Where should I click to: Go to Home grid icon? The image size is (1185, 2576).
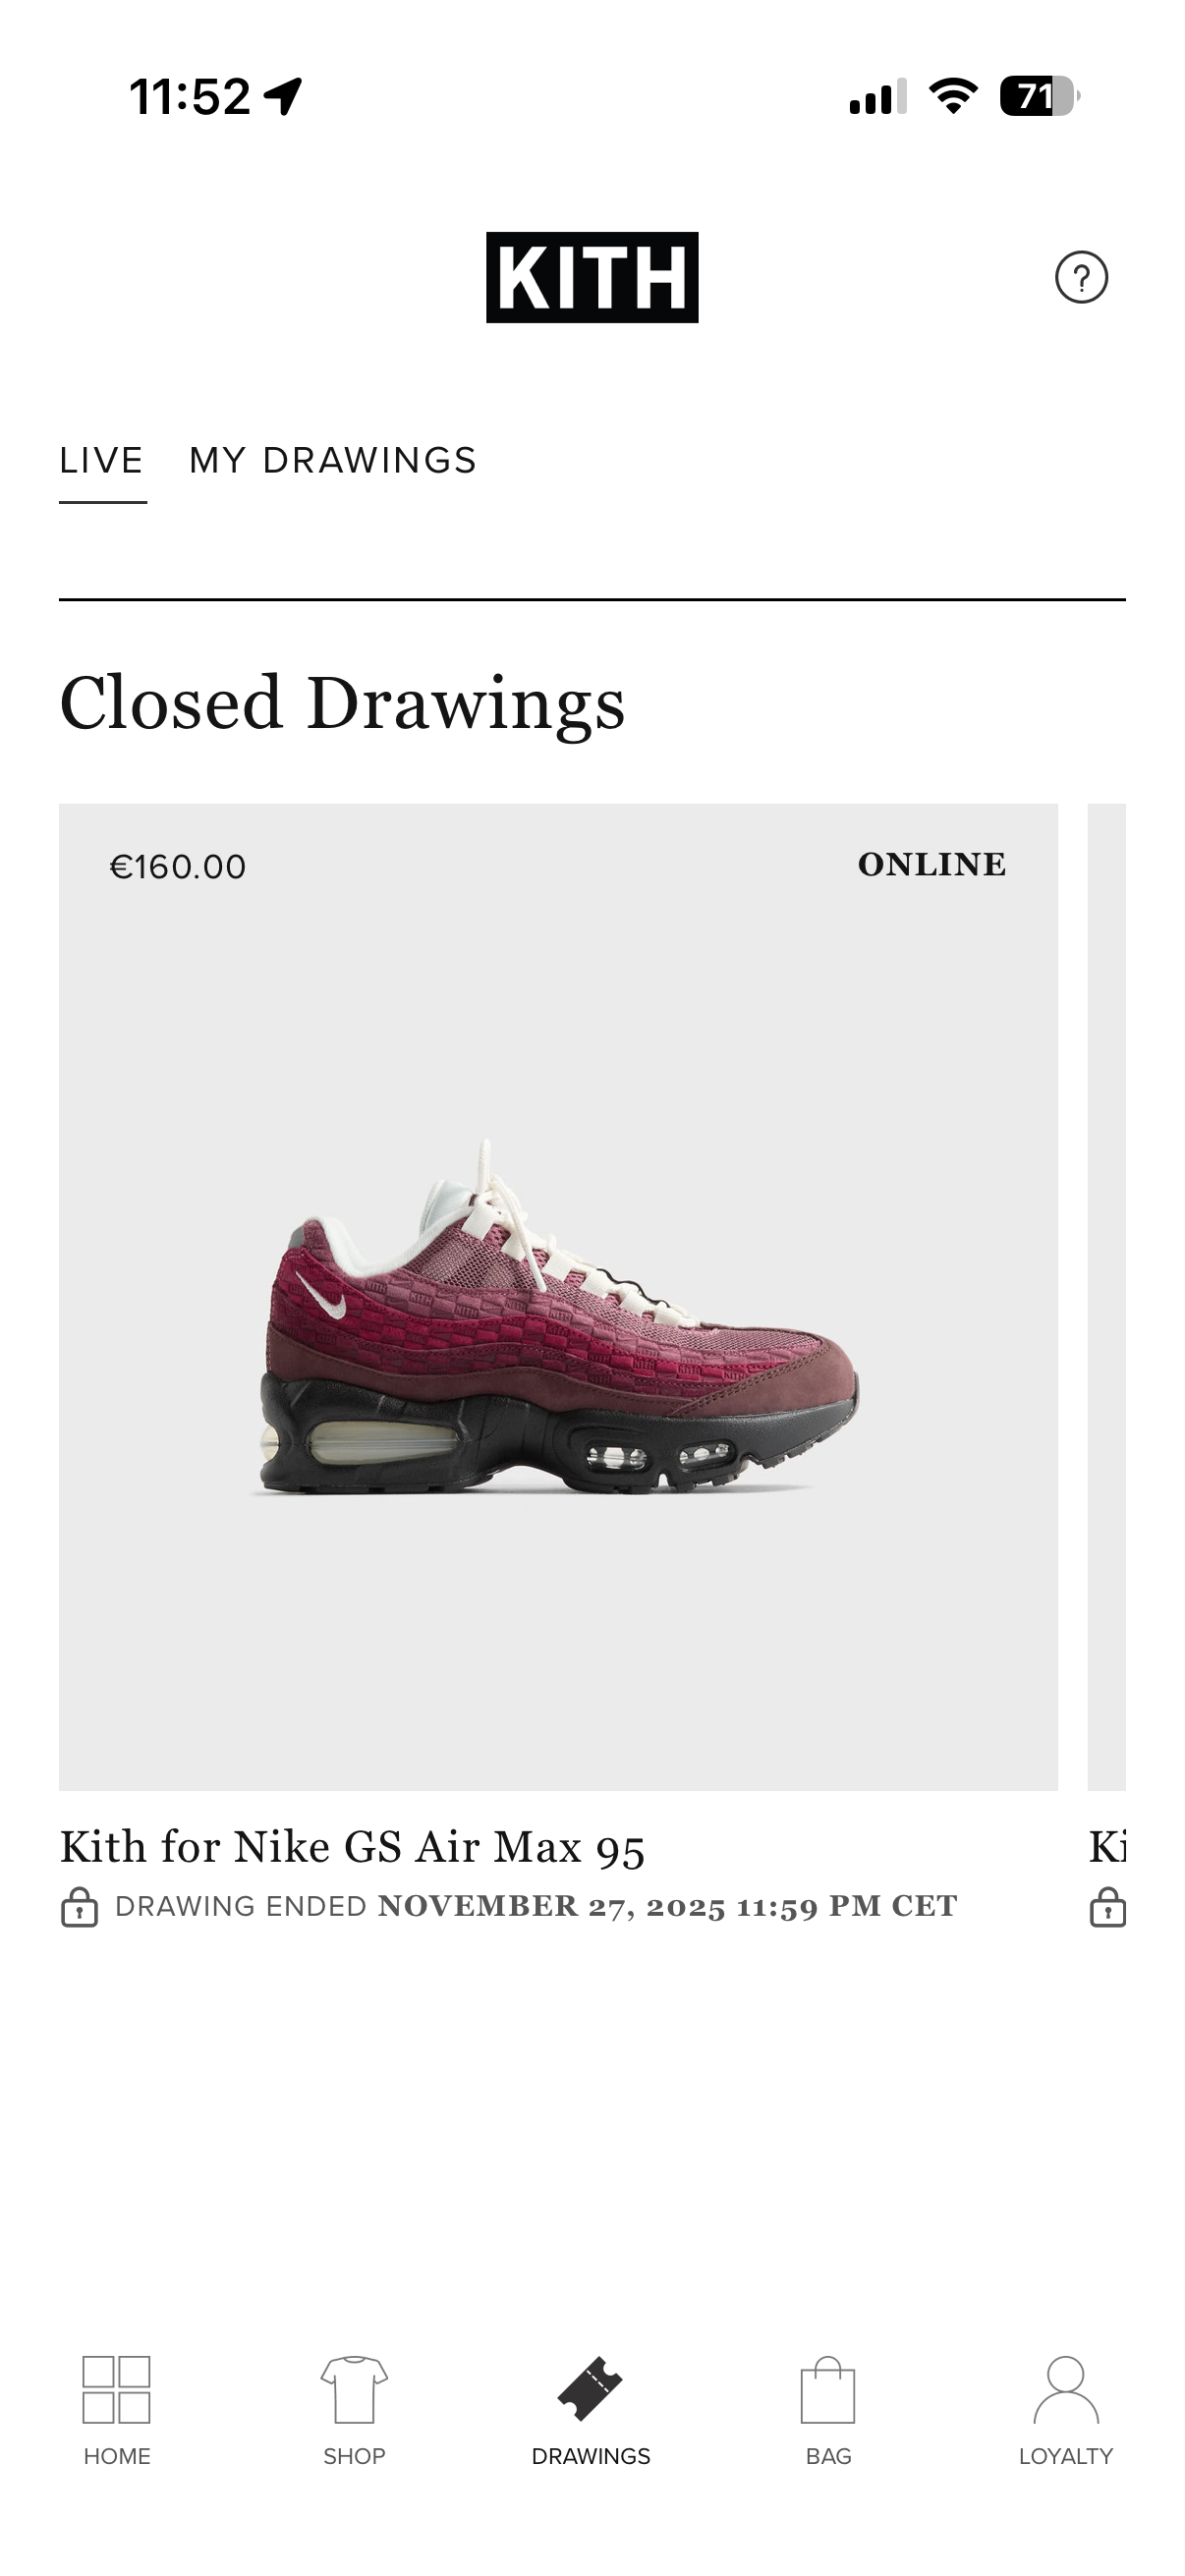tap(116, 2390)
